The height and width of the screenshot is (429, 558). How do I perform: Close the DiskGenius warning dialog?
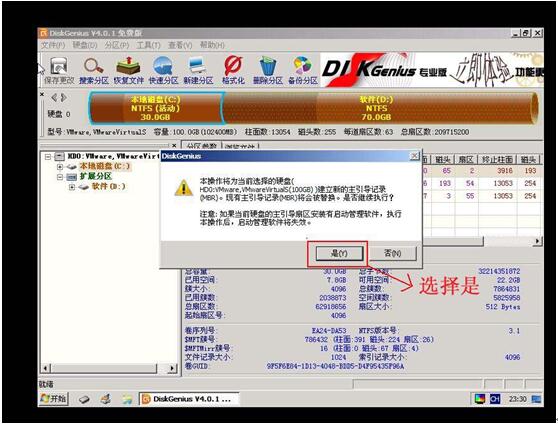(x=415, y=156)
